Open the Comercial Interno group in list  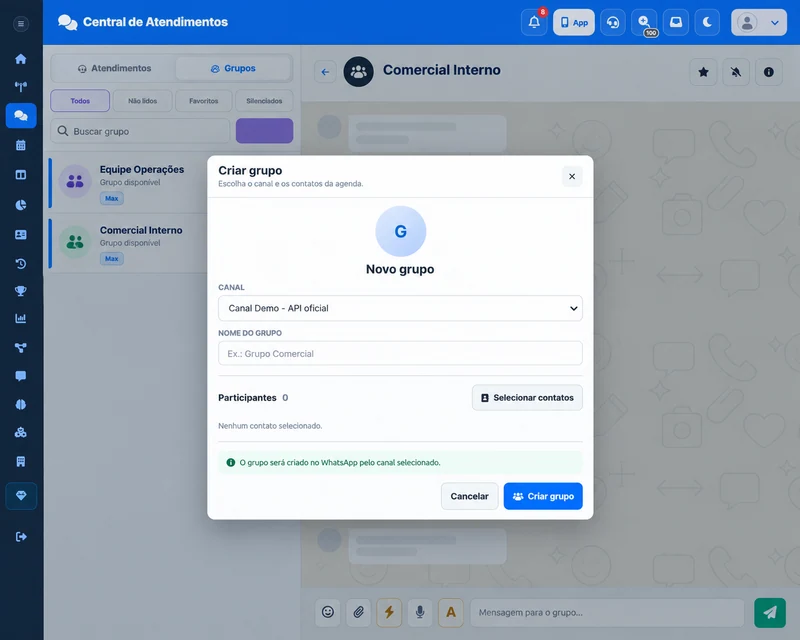coord(128,243)
